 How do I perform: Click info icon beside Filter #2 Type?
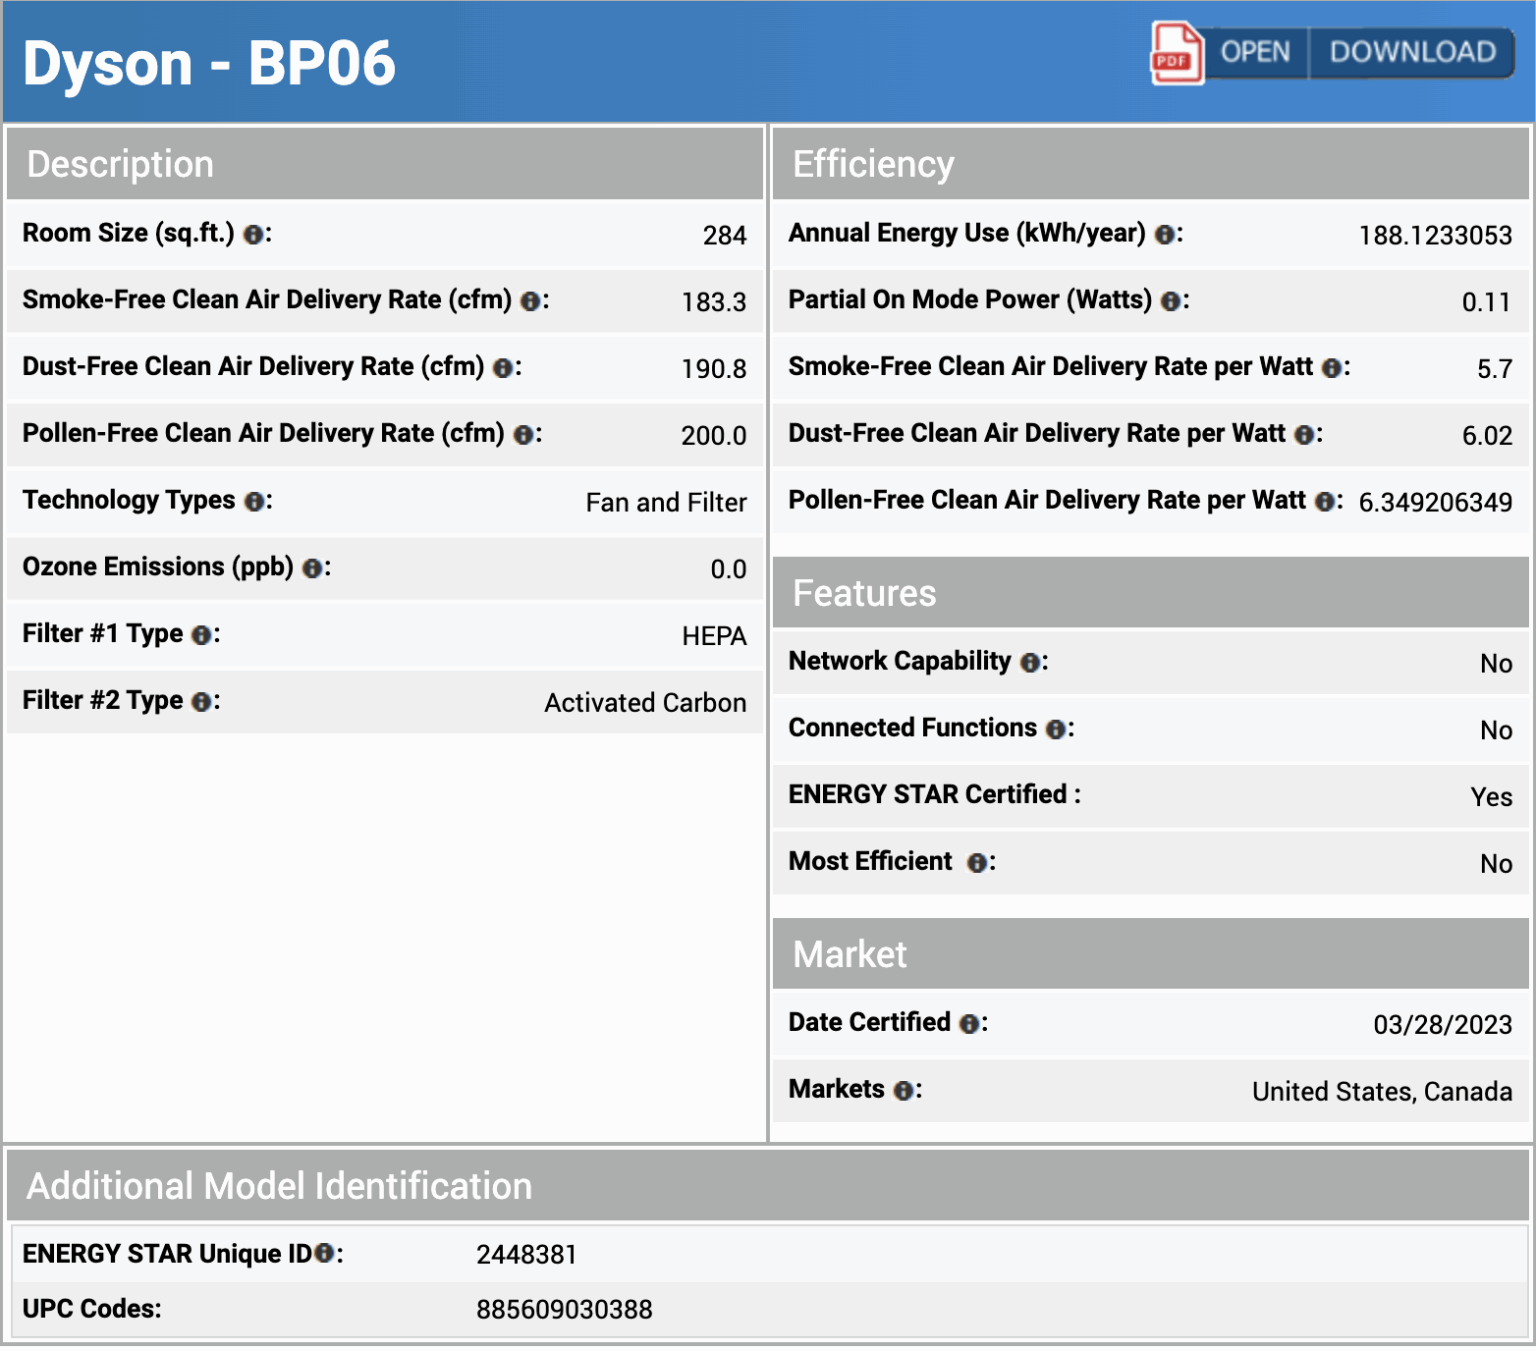(202, 703)
